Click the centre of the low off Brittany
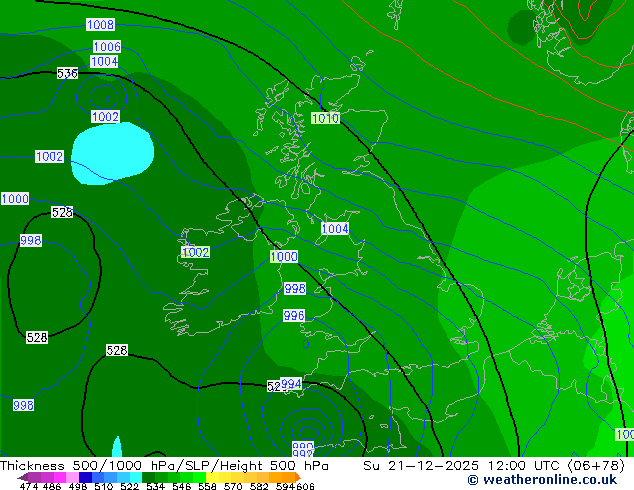This screenshot has width=634, height=490. click(x=308, y=433)
